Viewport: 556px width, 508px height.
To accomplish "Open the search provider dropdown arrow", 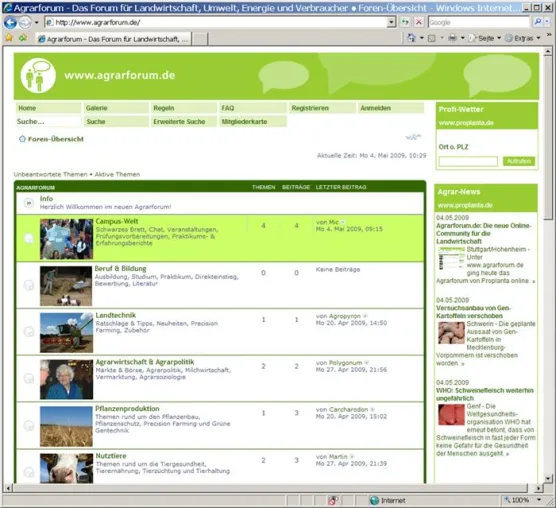I will tap(546, 22).
